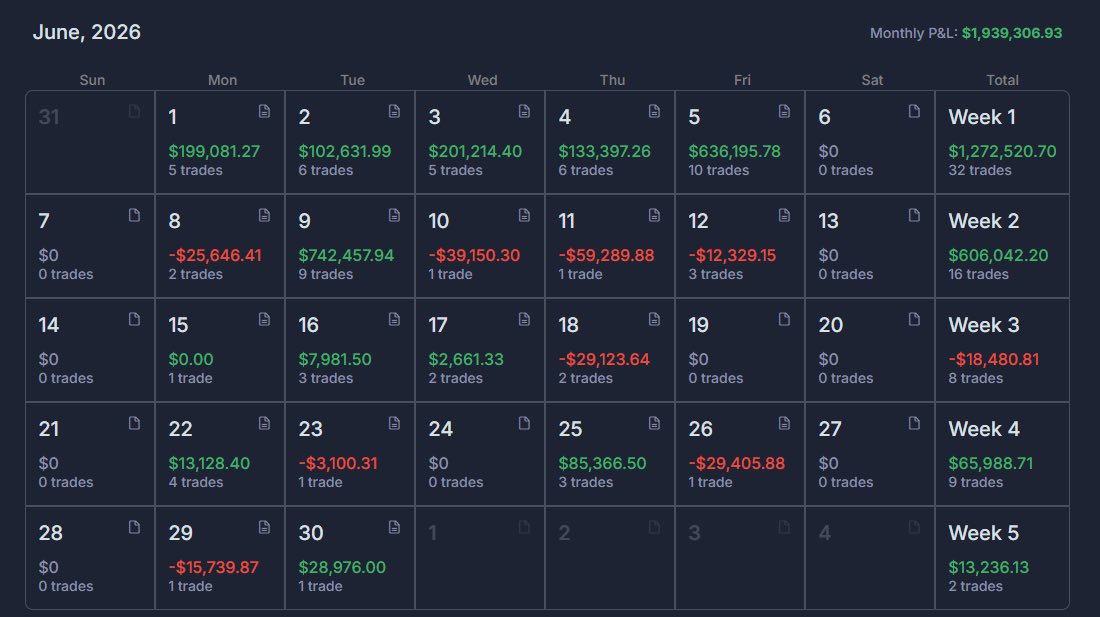Open the blank note icon on June 21

134,423
